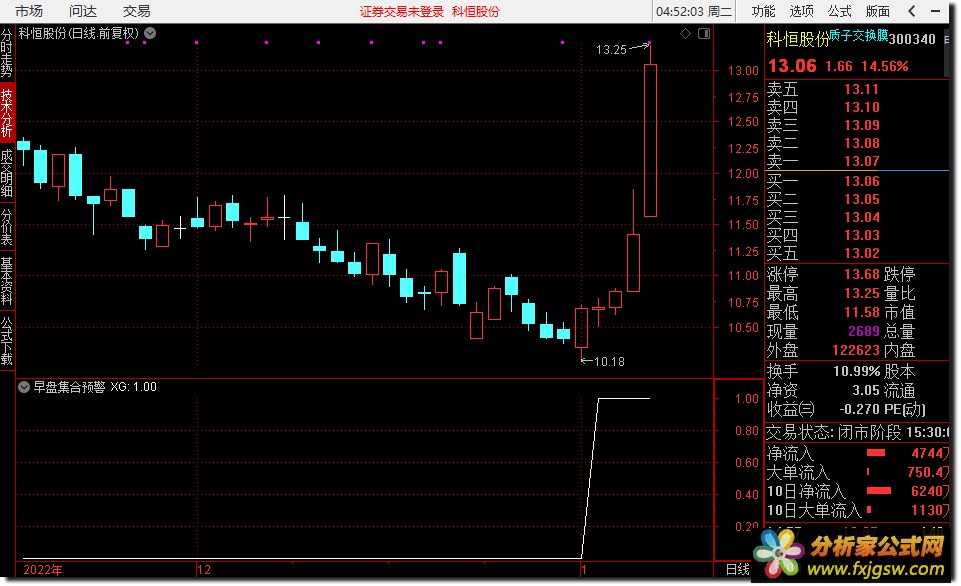Click the 12 month marker on time axis
Image resolution: width=961 pixels, height=586 pixels.
[203, 569]
